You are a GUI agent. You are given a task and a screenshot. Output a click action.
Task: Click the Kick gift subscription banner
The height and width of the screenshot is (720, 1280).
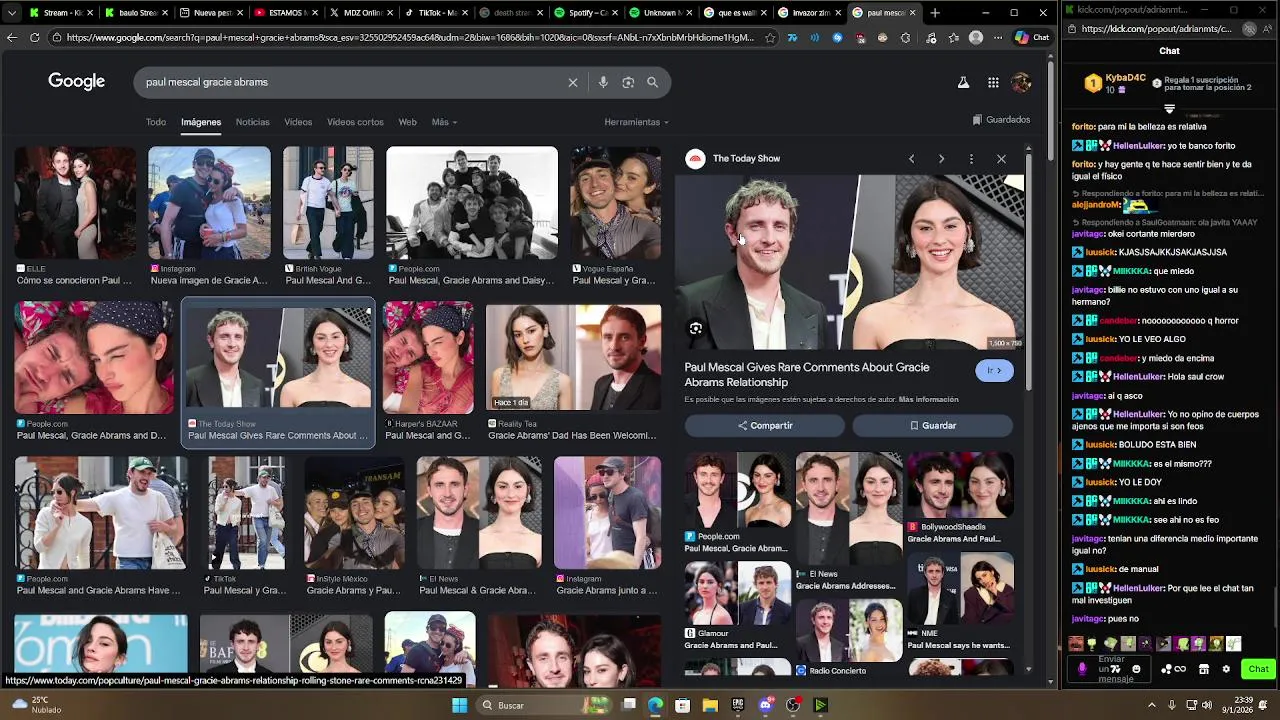[1203, 83]
